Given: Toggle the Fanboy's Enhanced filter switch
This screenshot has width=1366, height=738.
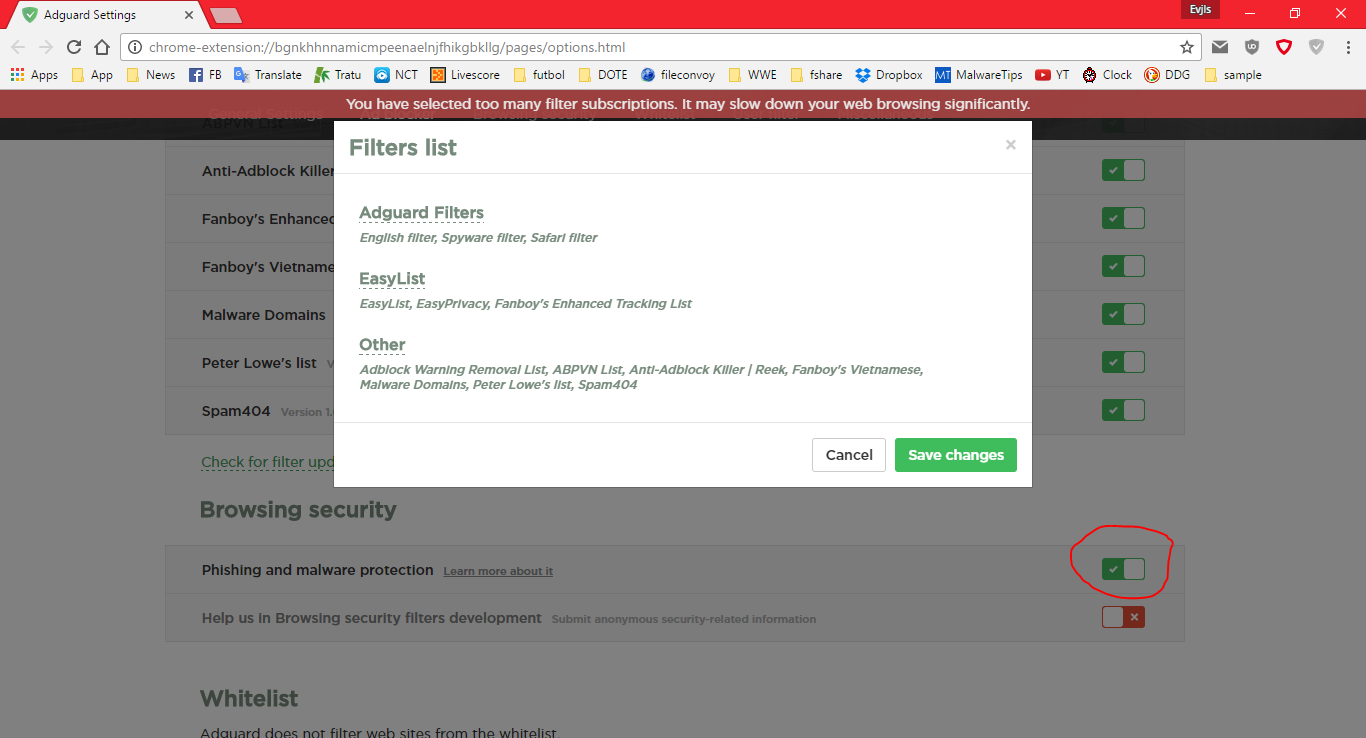Looking at the screenshot, I should [1123, 218].
